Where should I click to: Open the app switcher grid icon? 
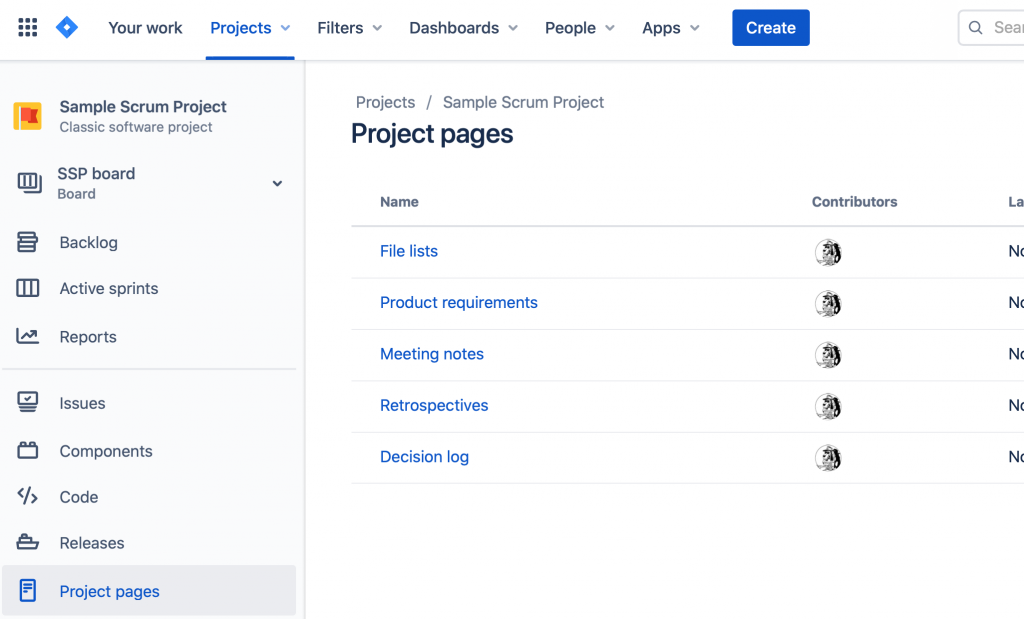[x=27, y=27]
